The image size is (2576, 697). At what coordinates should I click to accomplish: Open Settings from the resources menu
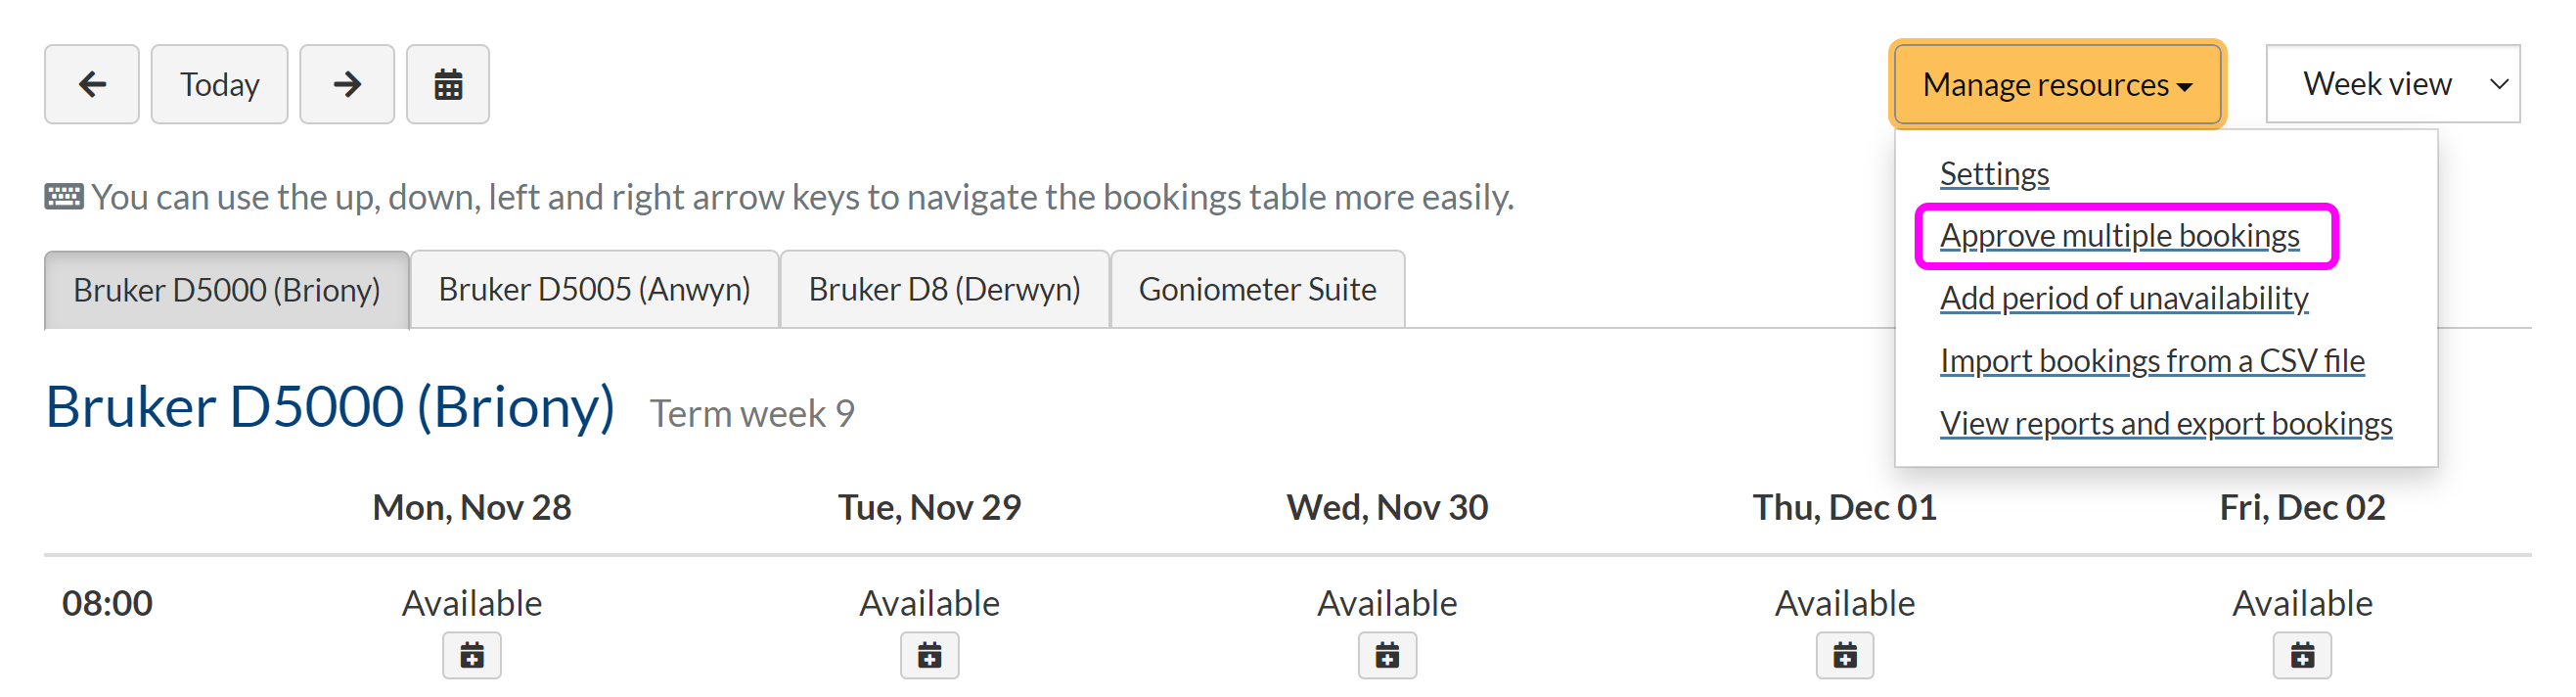click(1993, 174)
